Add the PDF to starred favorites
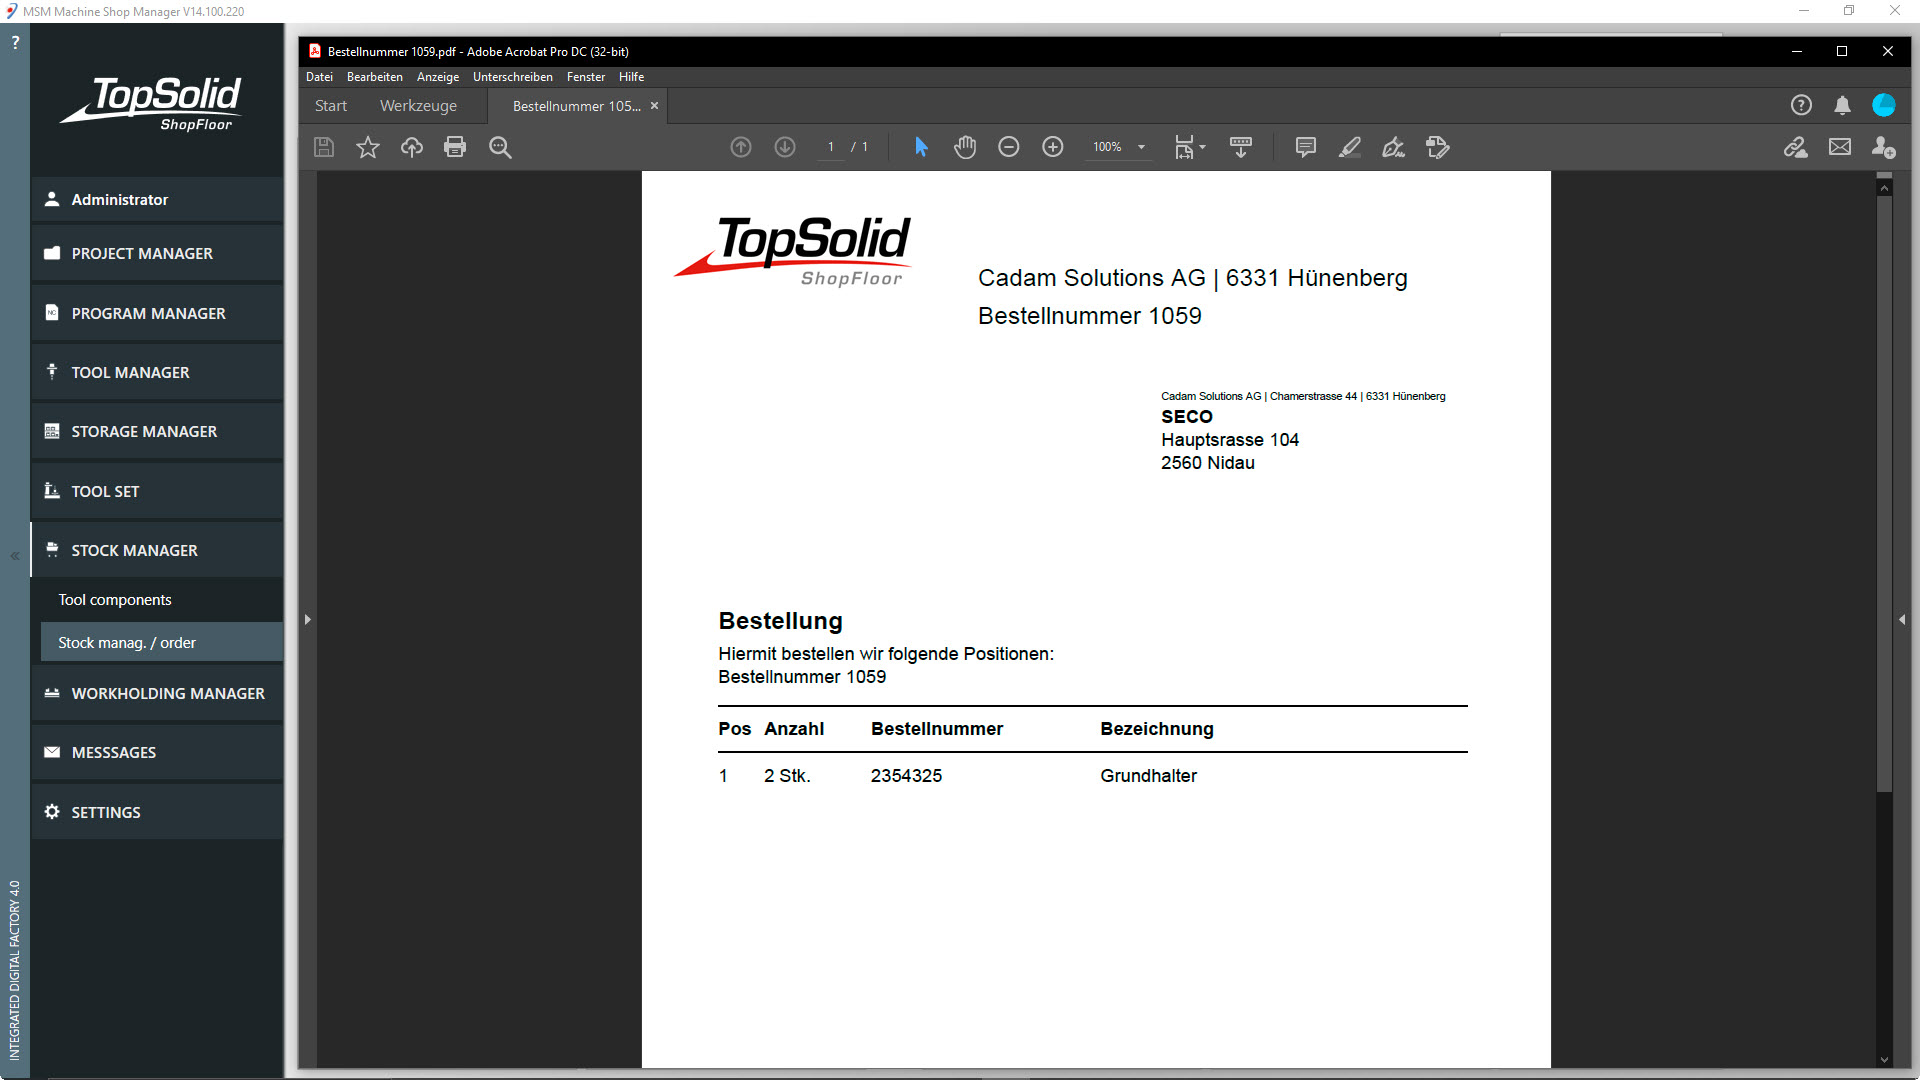Image resolution: width=1920 pixels, height=1080 pixels. click(x=368, y=147)
